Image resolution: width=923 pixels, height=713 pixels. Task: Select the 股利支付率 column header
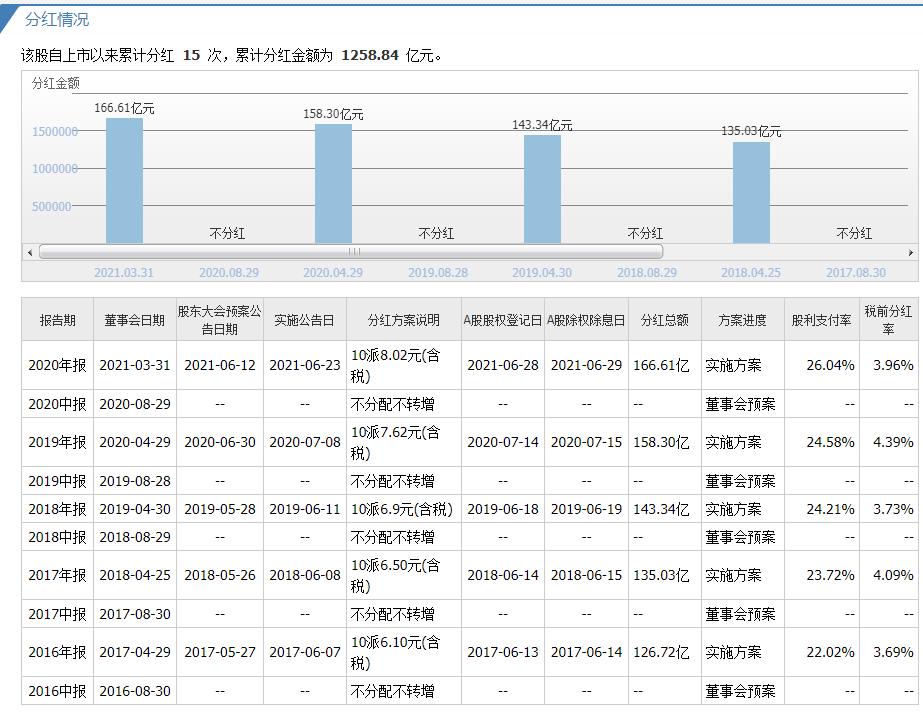[820, 319]
